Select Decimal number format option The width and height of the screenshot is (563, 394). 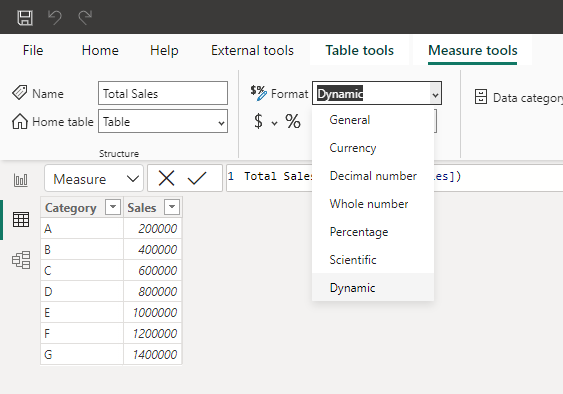point(373,176)
